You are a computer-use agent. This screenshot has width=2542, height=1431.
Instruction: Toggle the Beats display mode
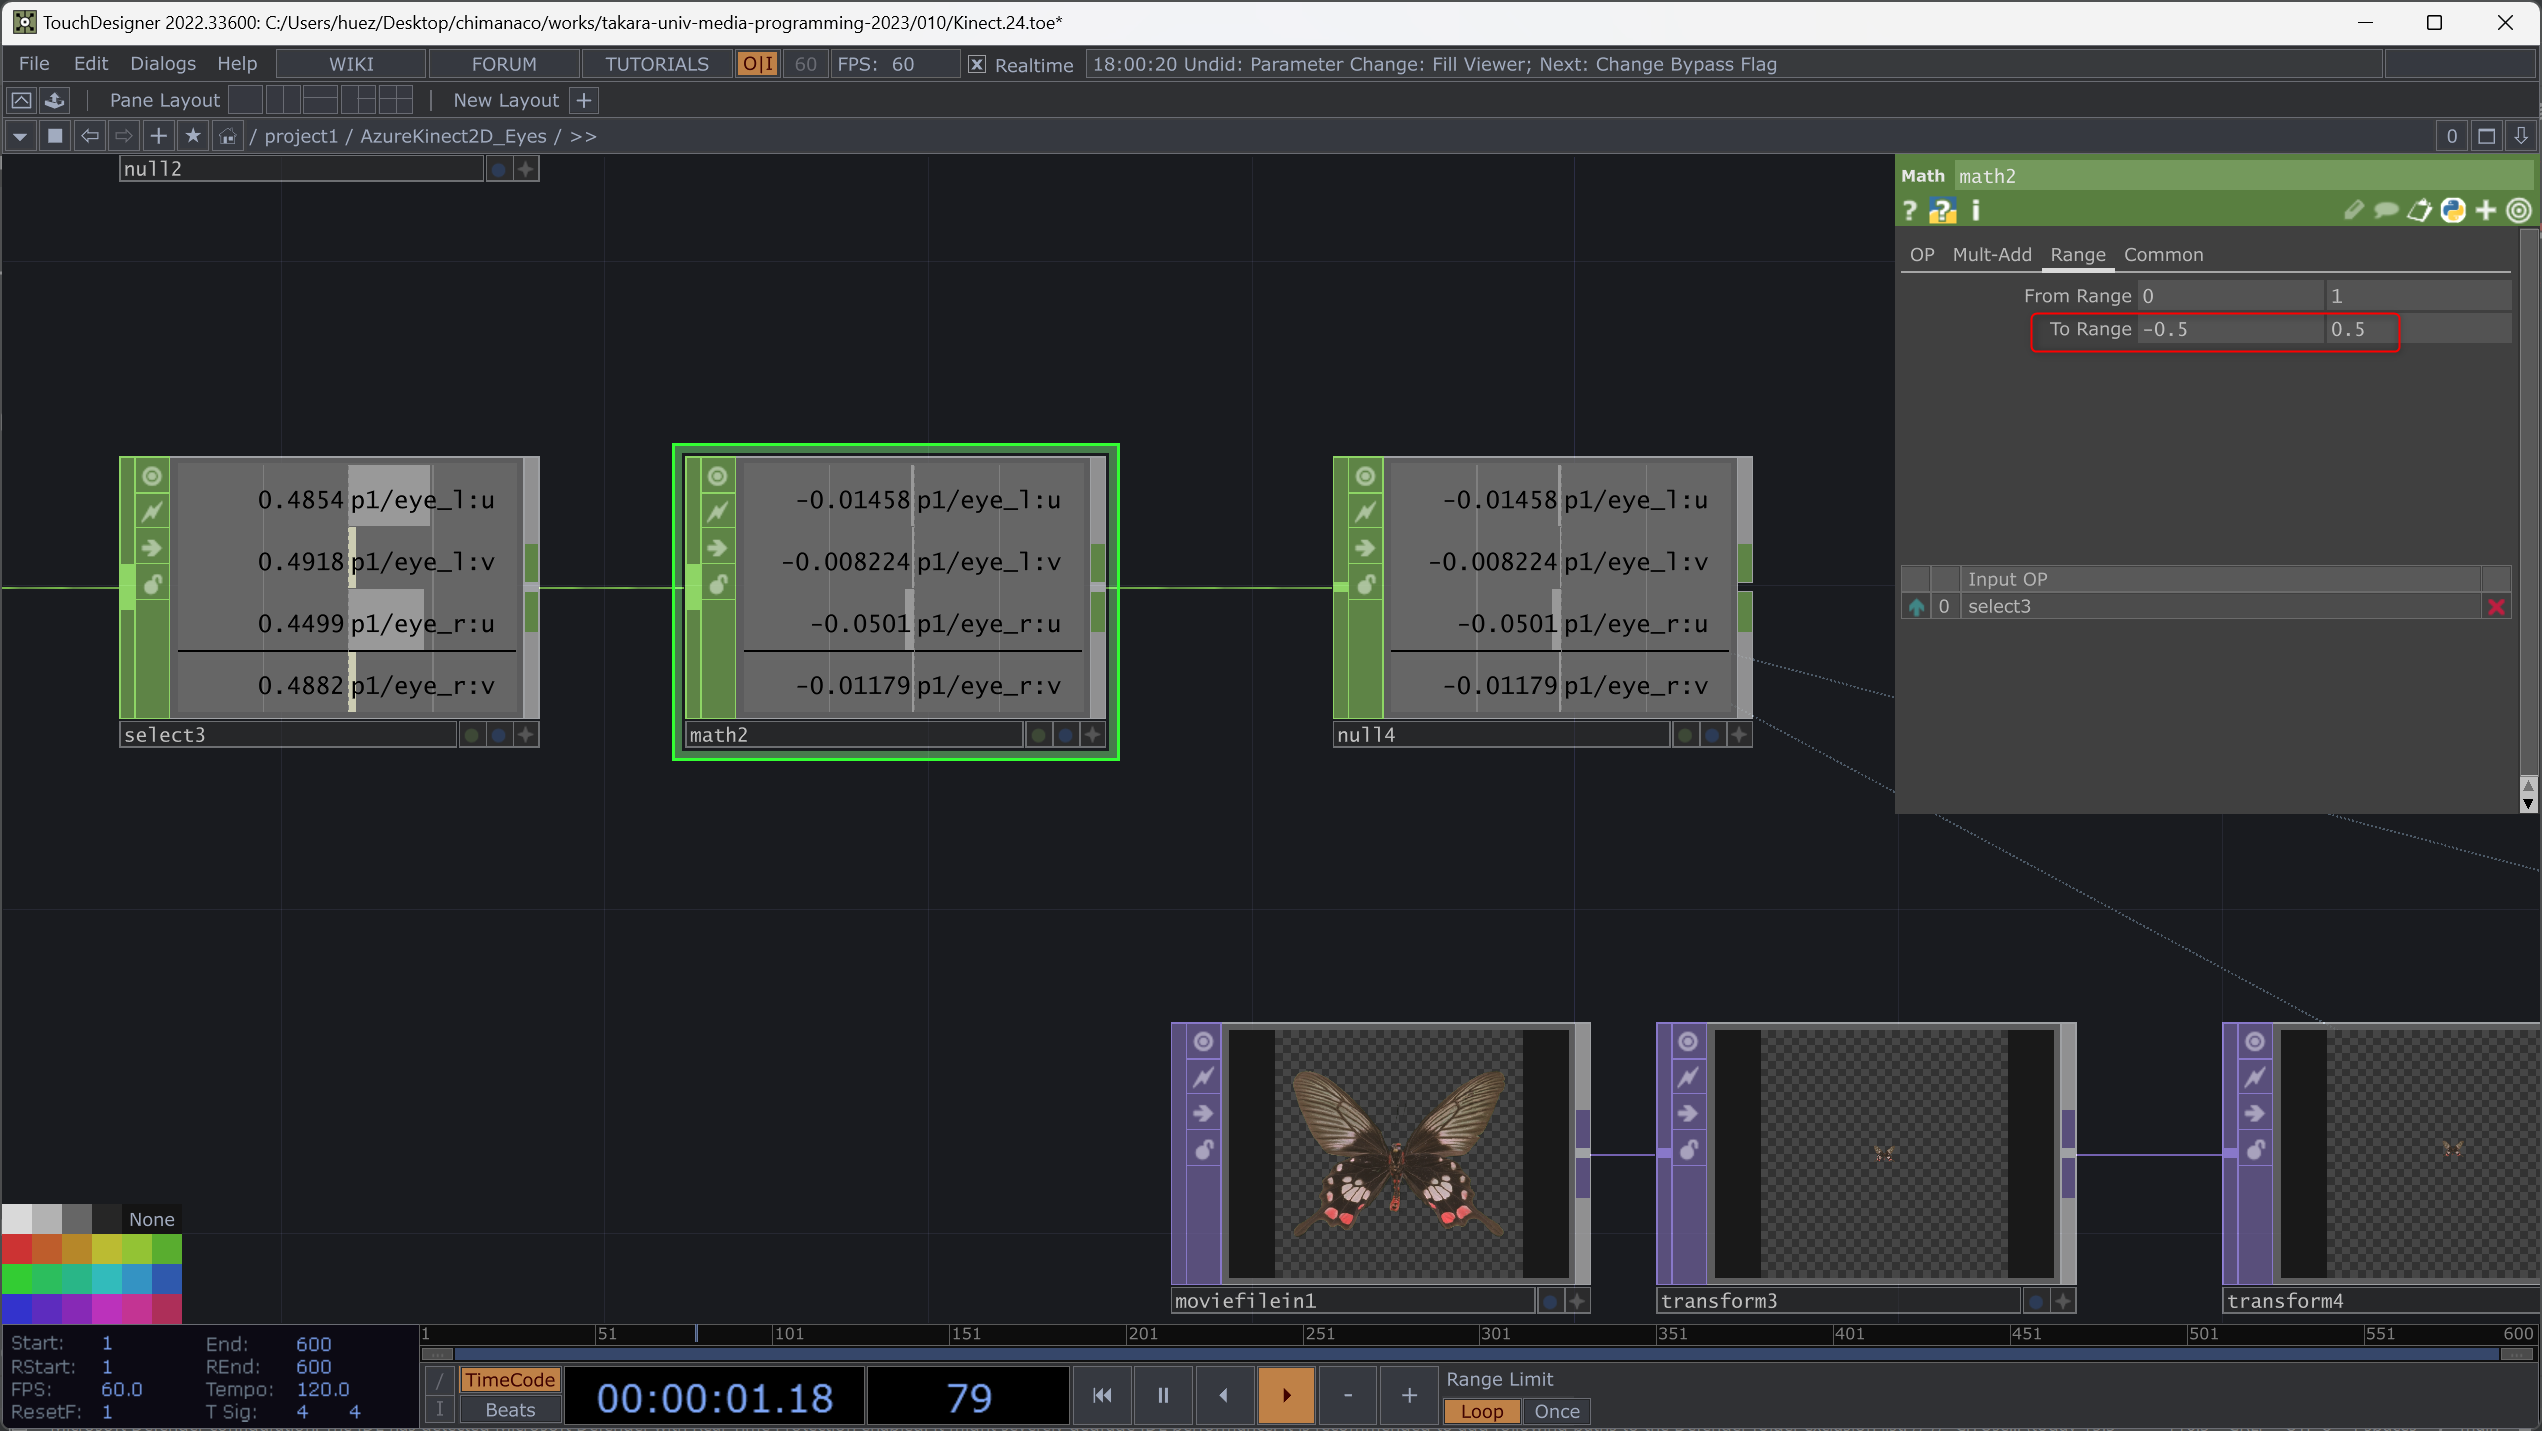click(510, 1410)
